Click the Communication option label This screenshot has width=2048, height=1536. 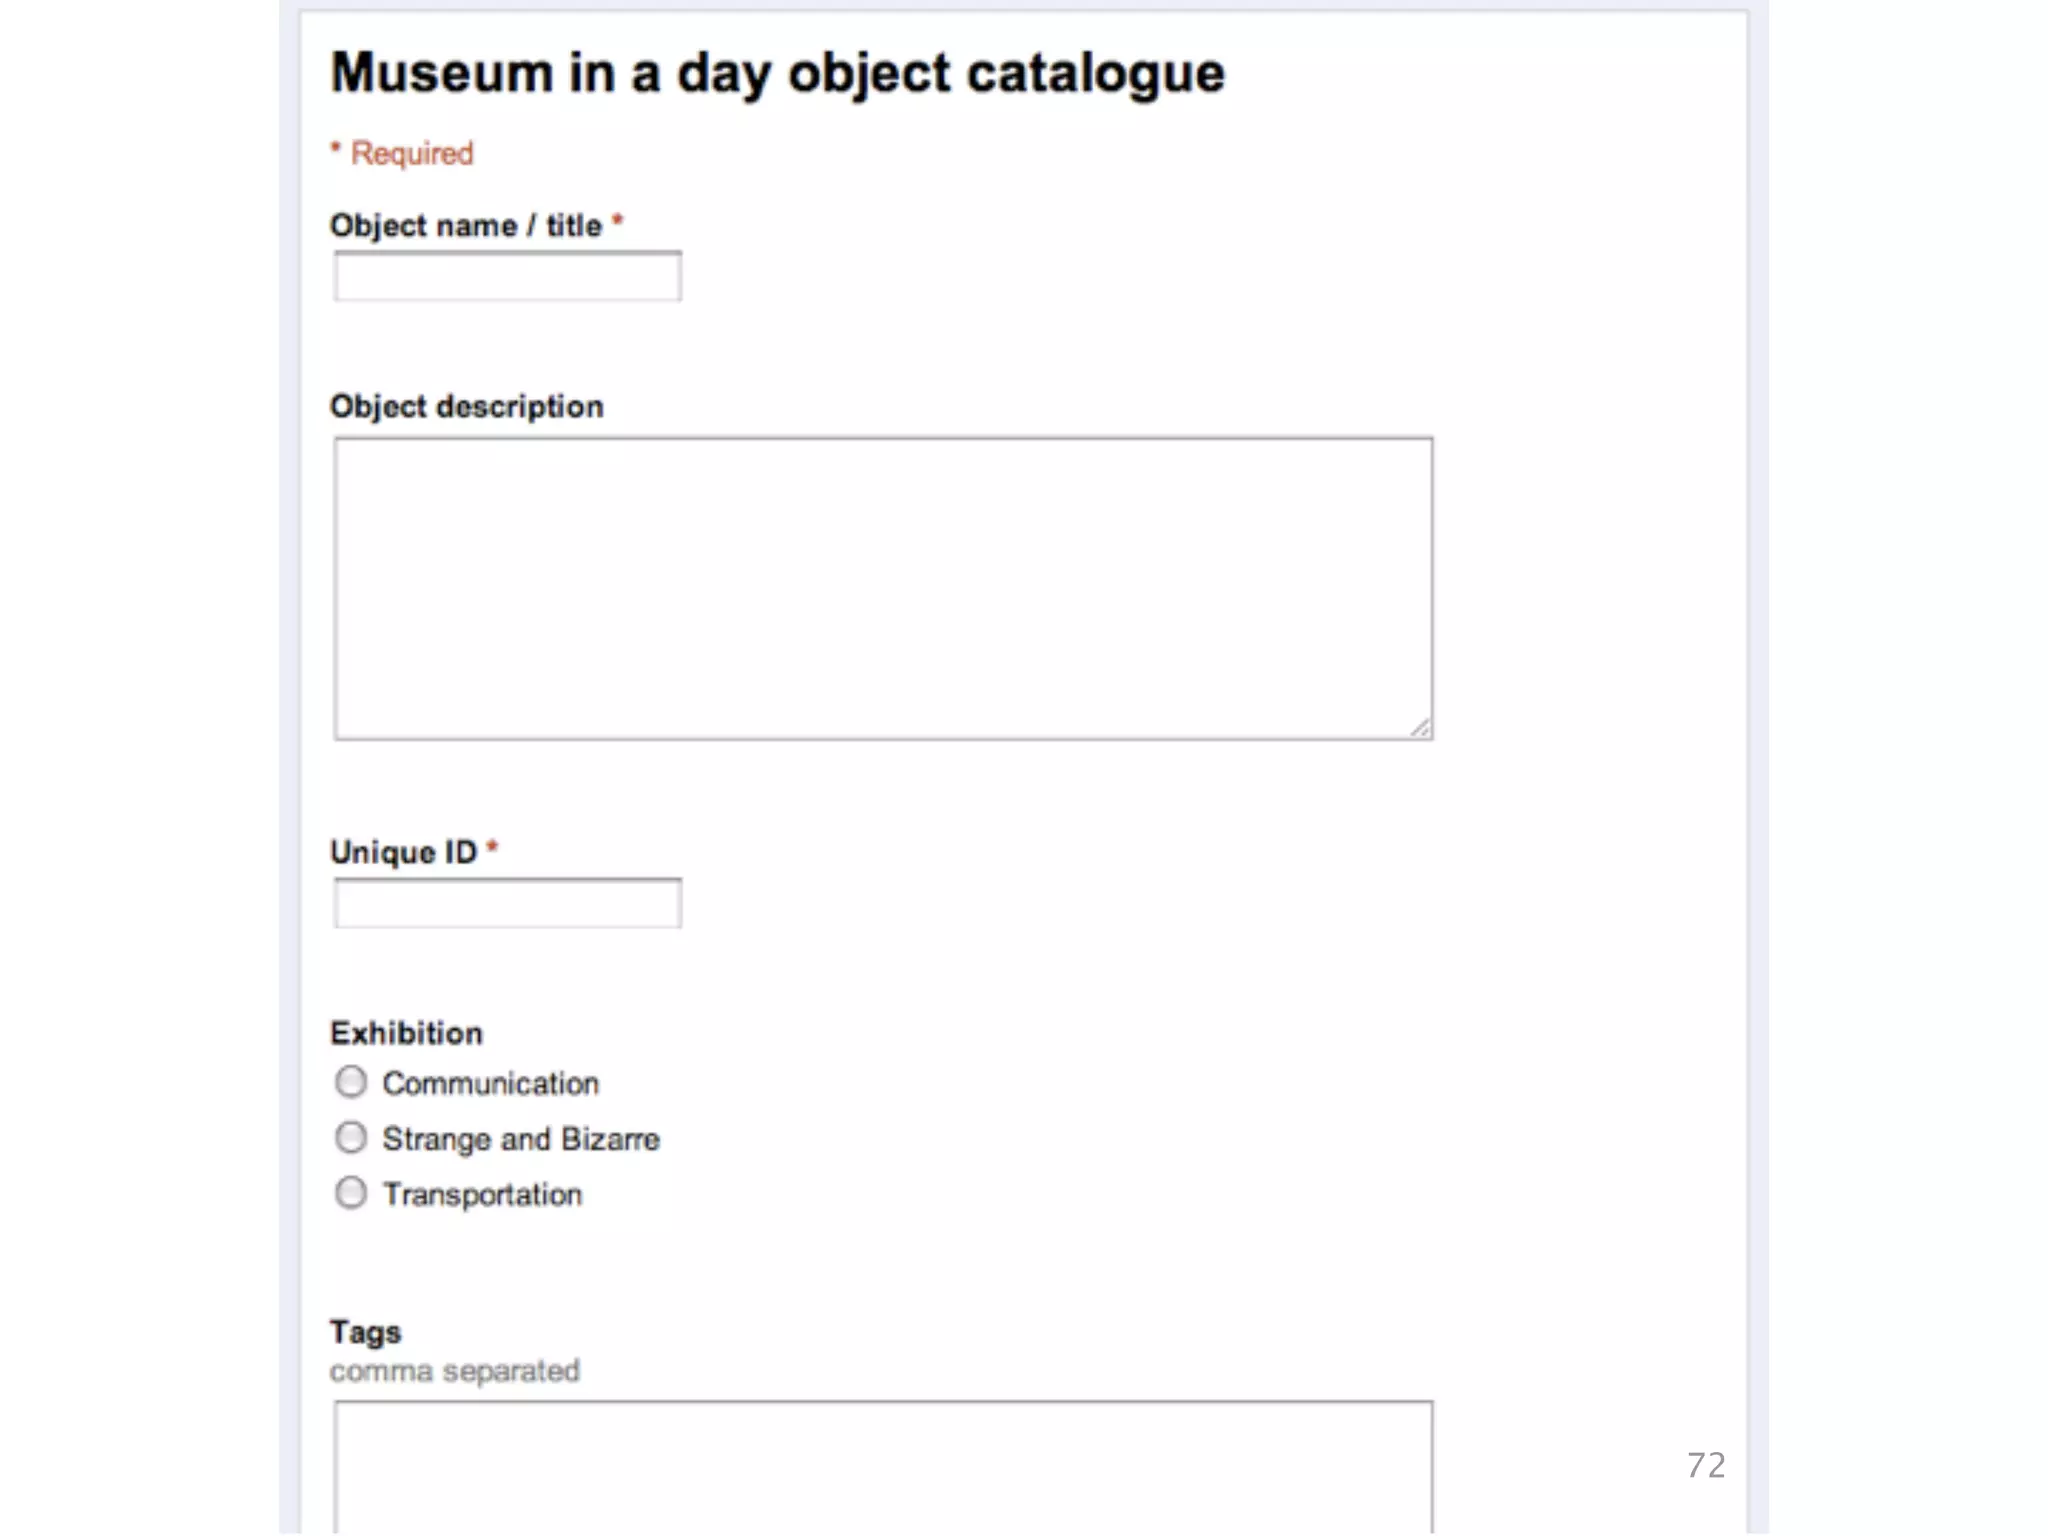coord(490,1083)
